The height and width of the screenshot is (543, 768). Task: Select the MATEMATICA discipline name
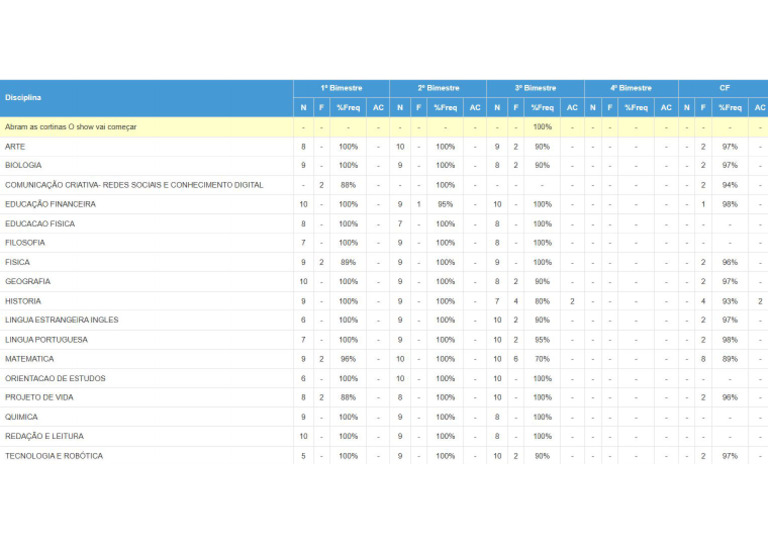(x=30, y=359)
